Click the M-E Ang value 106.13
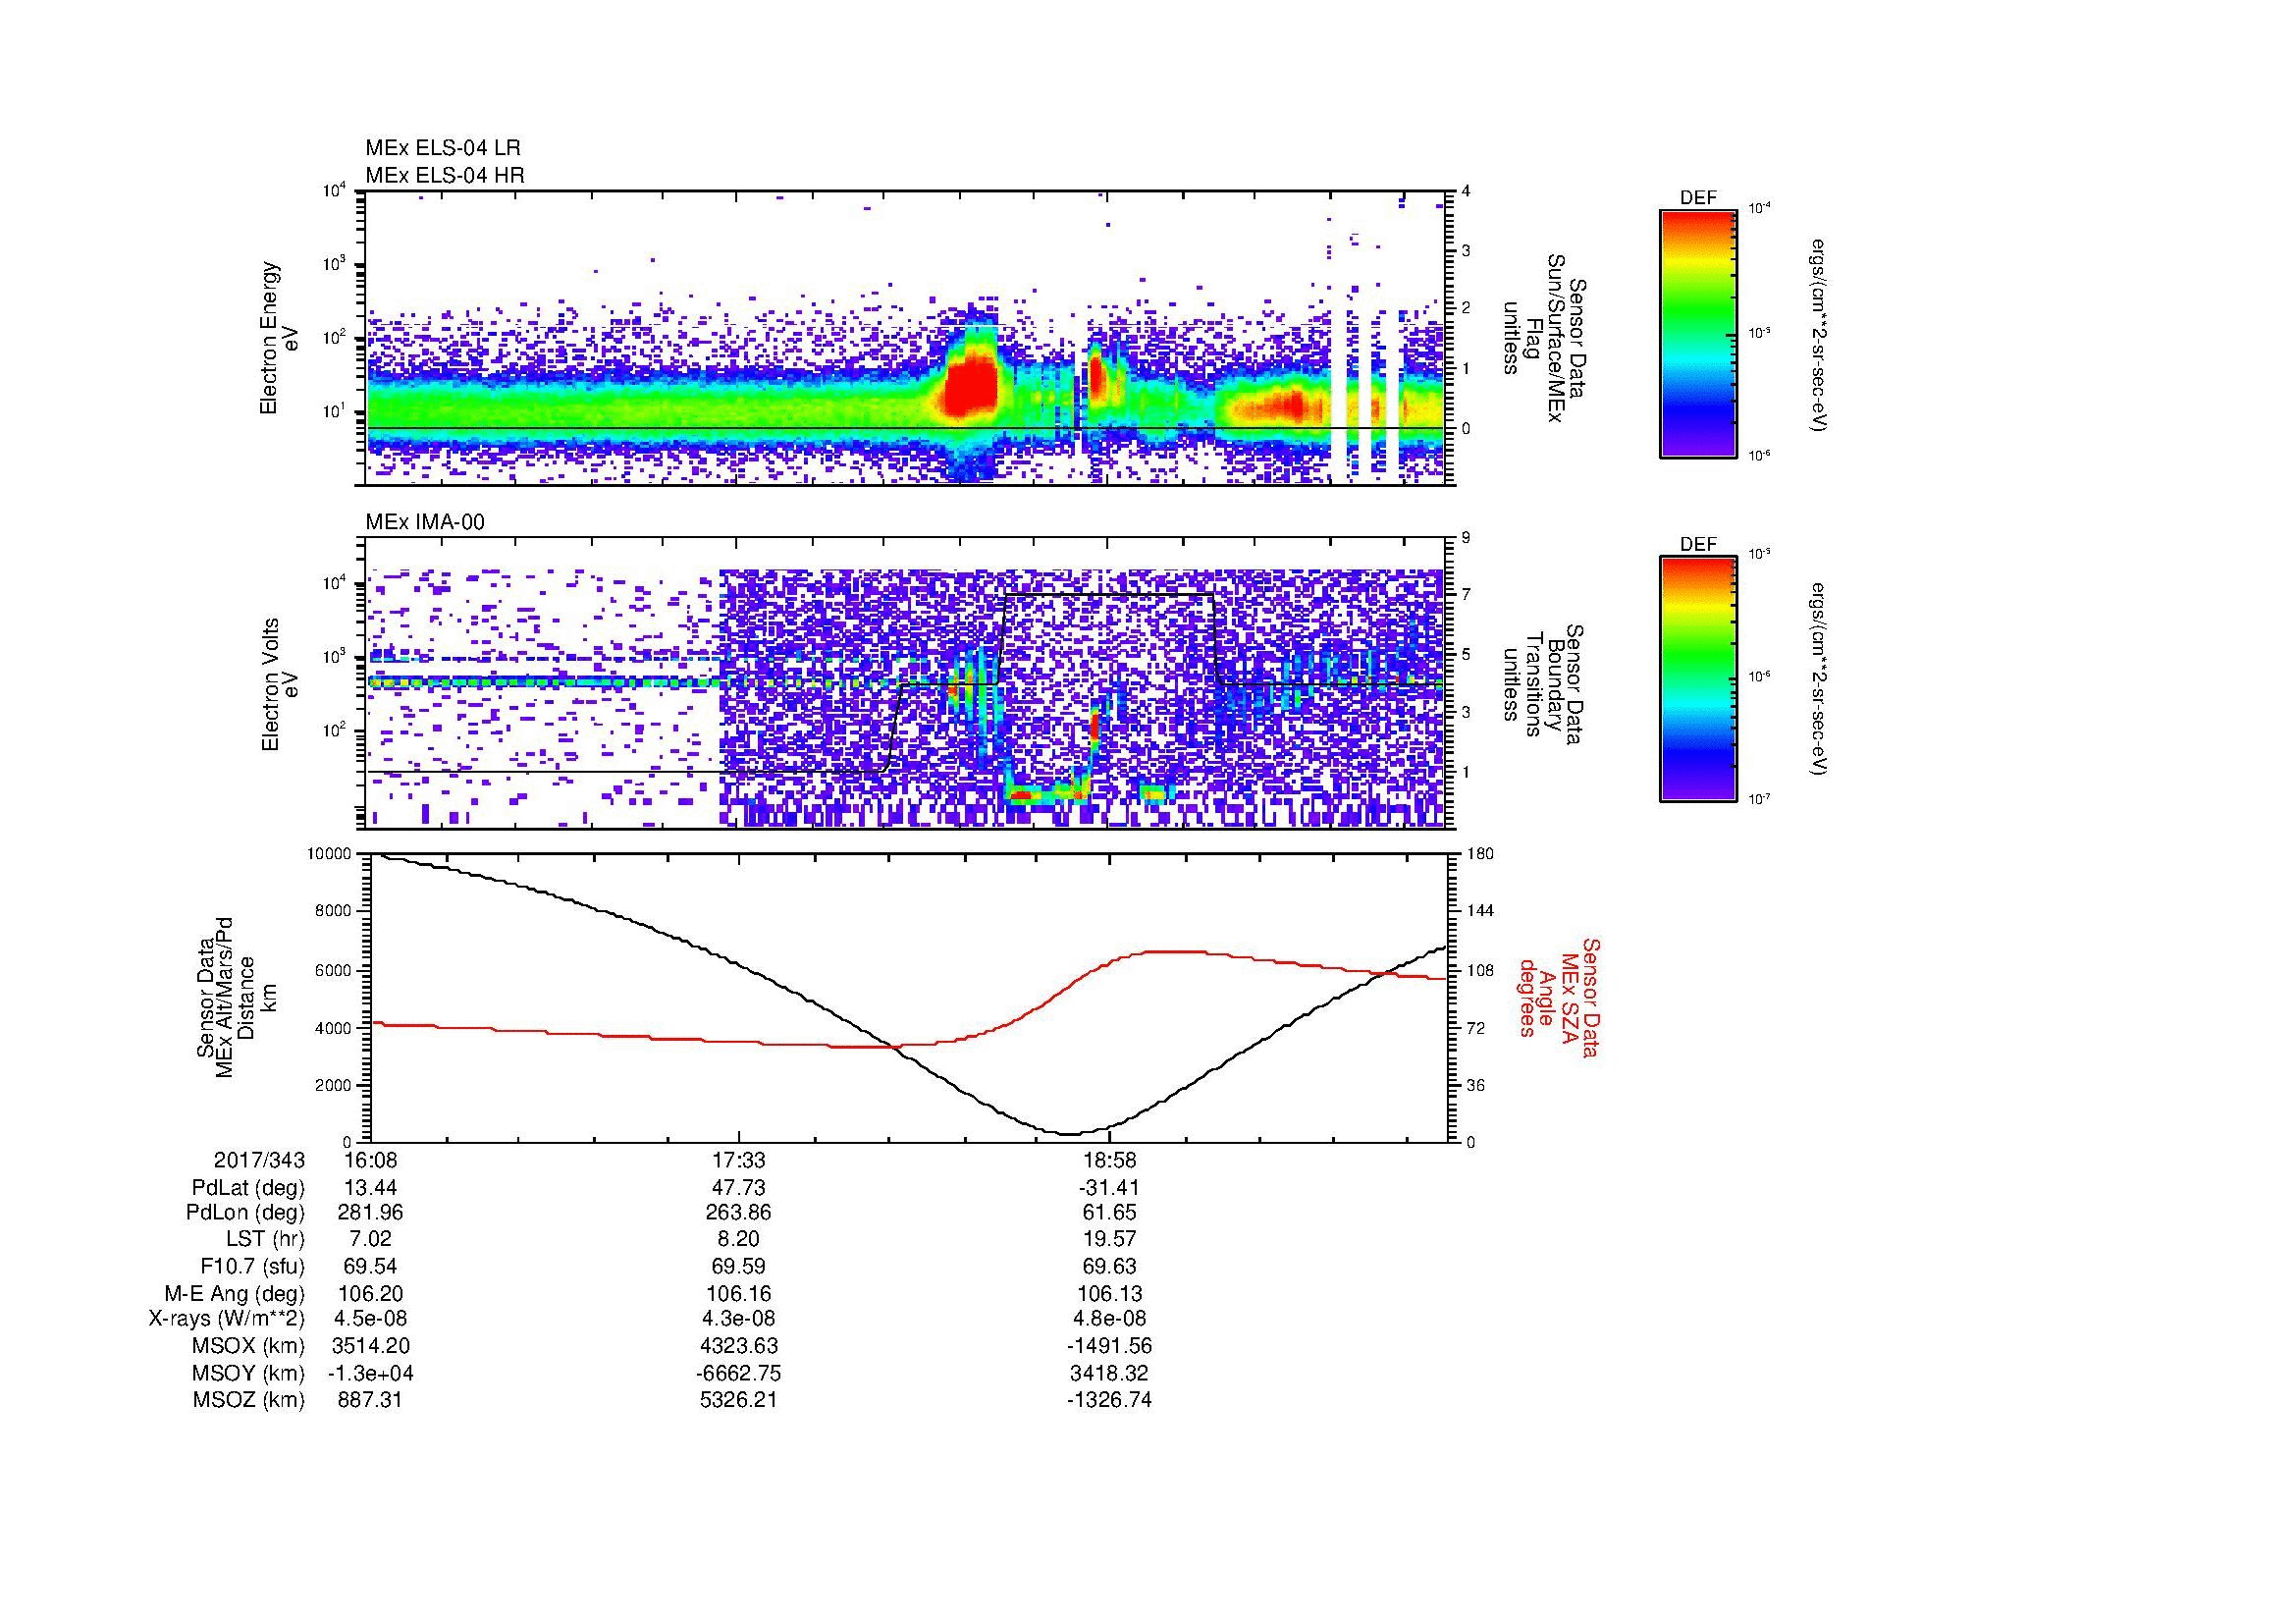Viewport: 2296px width, 1623px height. pos(1109,1294)
